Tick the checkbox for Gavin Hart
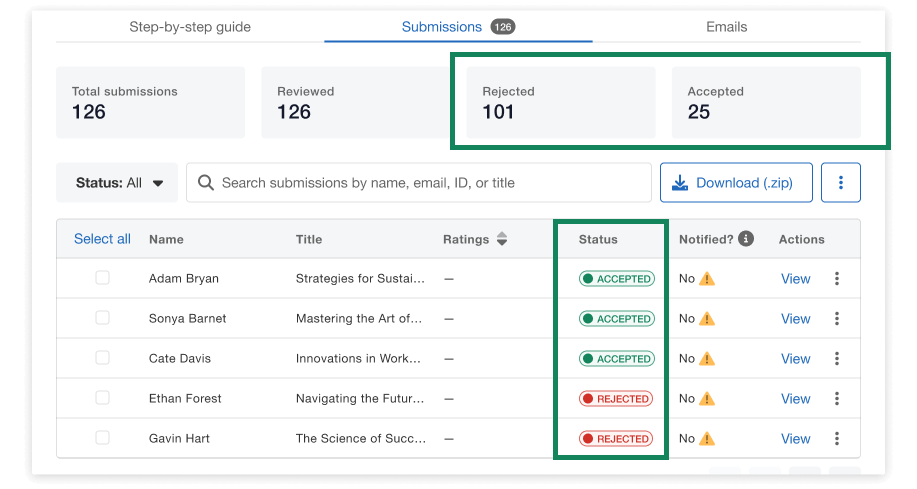 tap(102, 438)
